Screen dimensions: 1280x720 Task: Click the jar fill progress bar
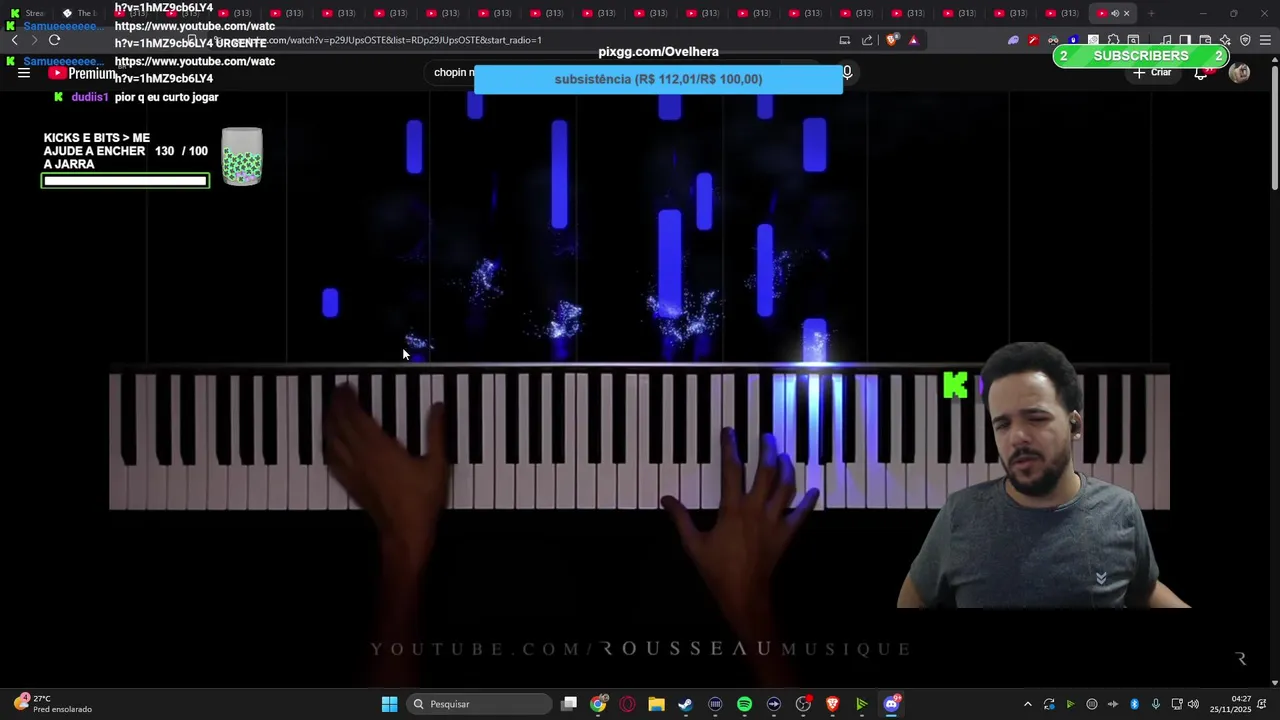(125, 181)
